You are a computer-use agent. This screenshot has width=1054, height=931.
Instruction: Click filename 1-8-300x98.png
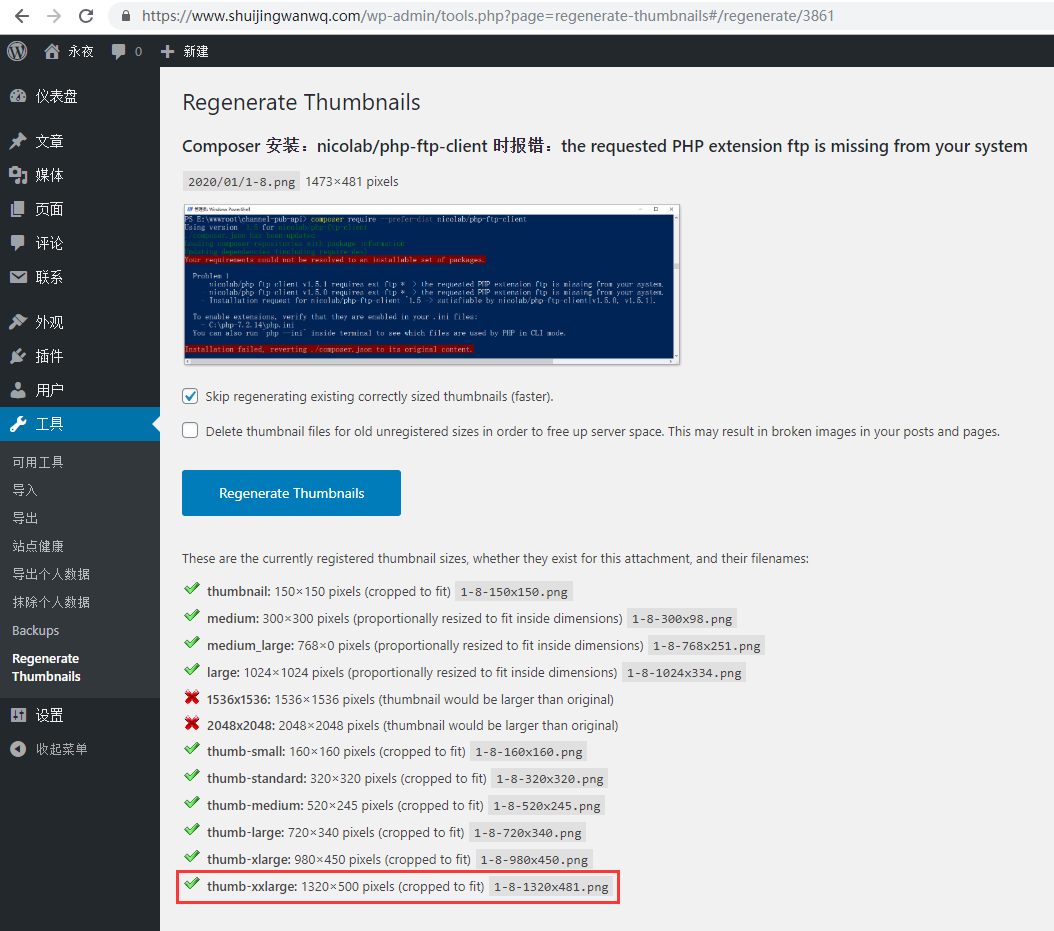coord(682,618)
